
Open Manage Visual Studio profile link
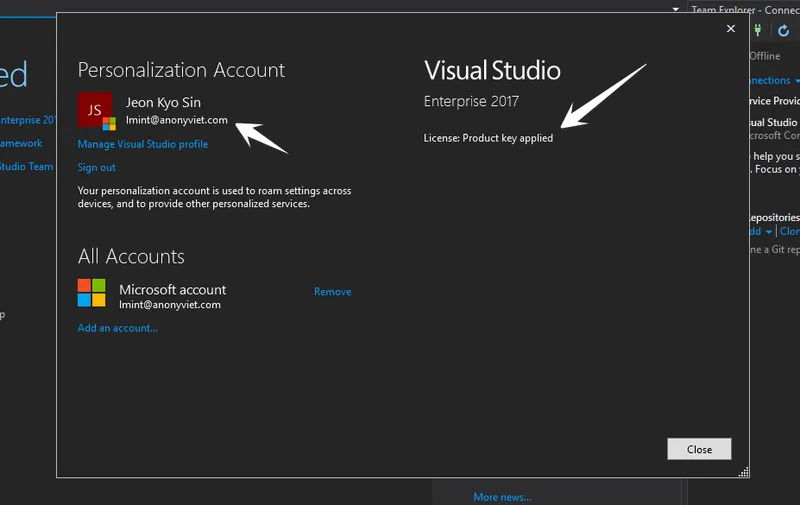pyautogui.click(x=143, y=144)
